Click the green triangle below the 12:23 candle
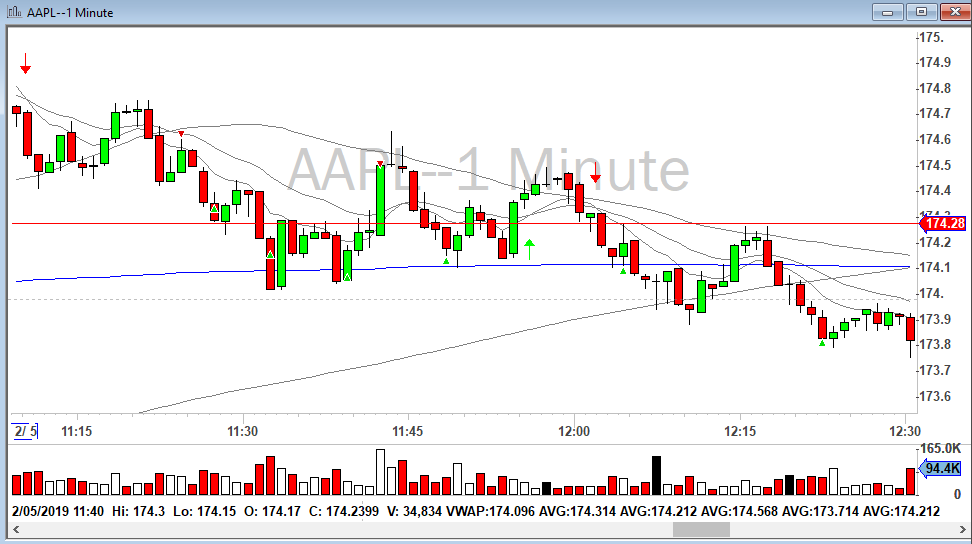Viewport: 972px width, 544px height. (822, 343)
